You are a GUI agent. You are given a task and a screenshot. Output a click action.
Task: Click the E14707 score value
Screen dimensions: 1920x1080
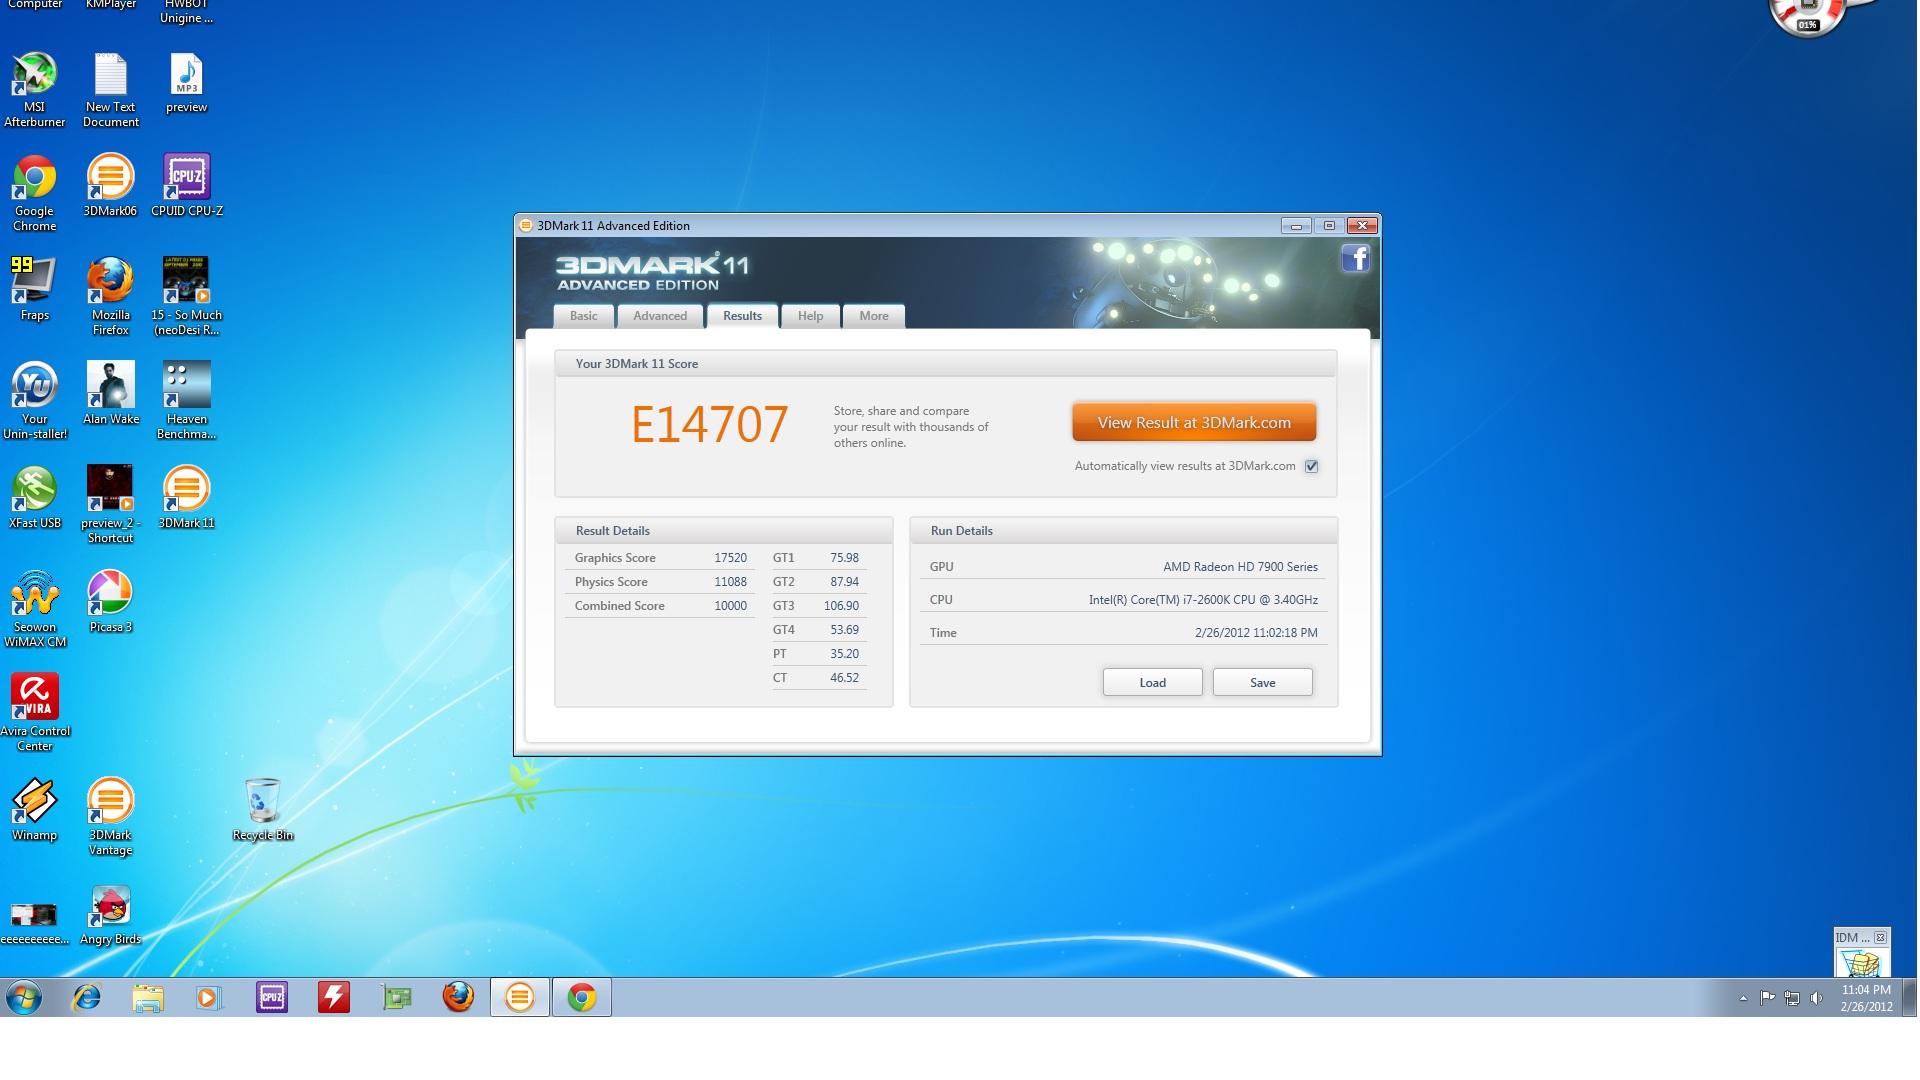pos(710,424)
